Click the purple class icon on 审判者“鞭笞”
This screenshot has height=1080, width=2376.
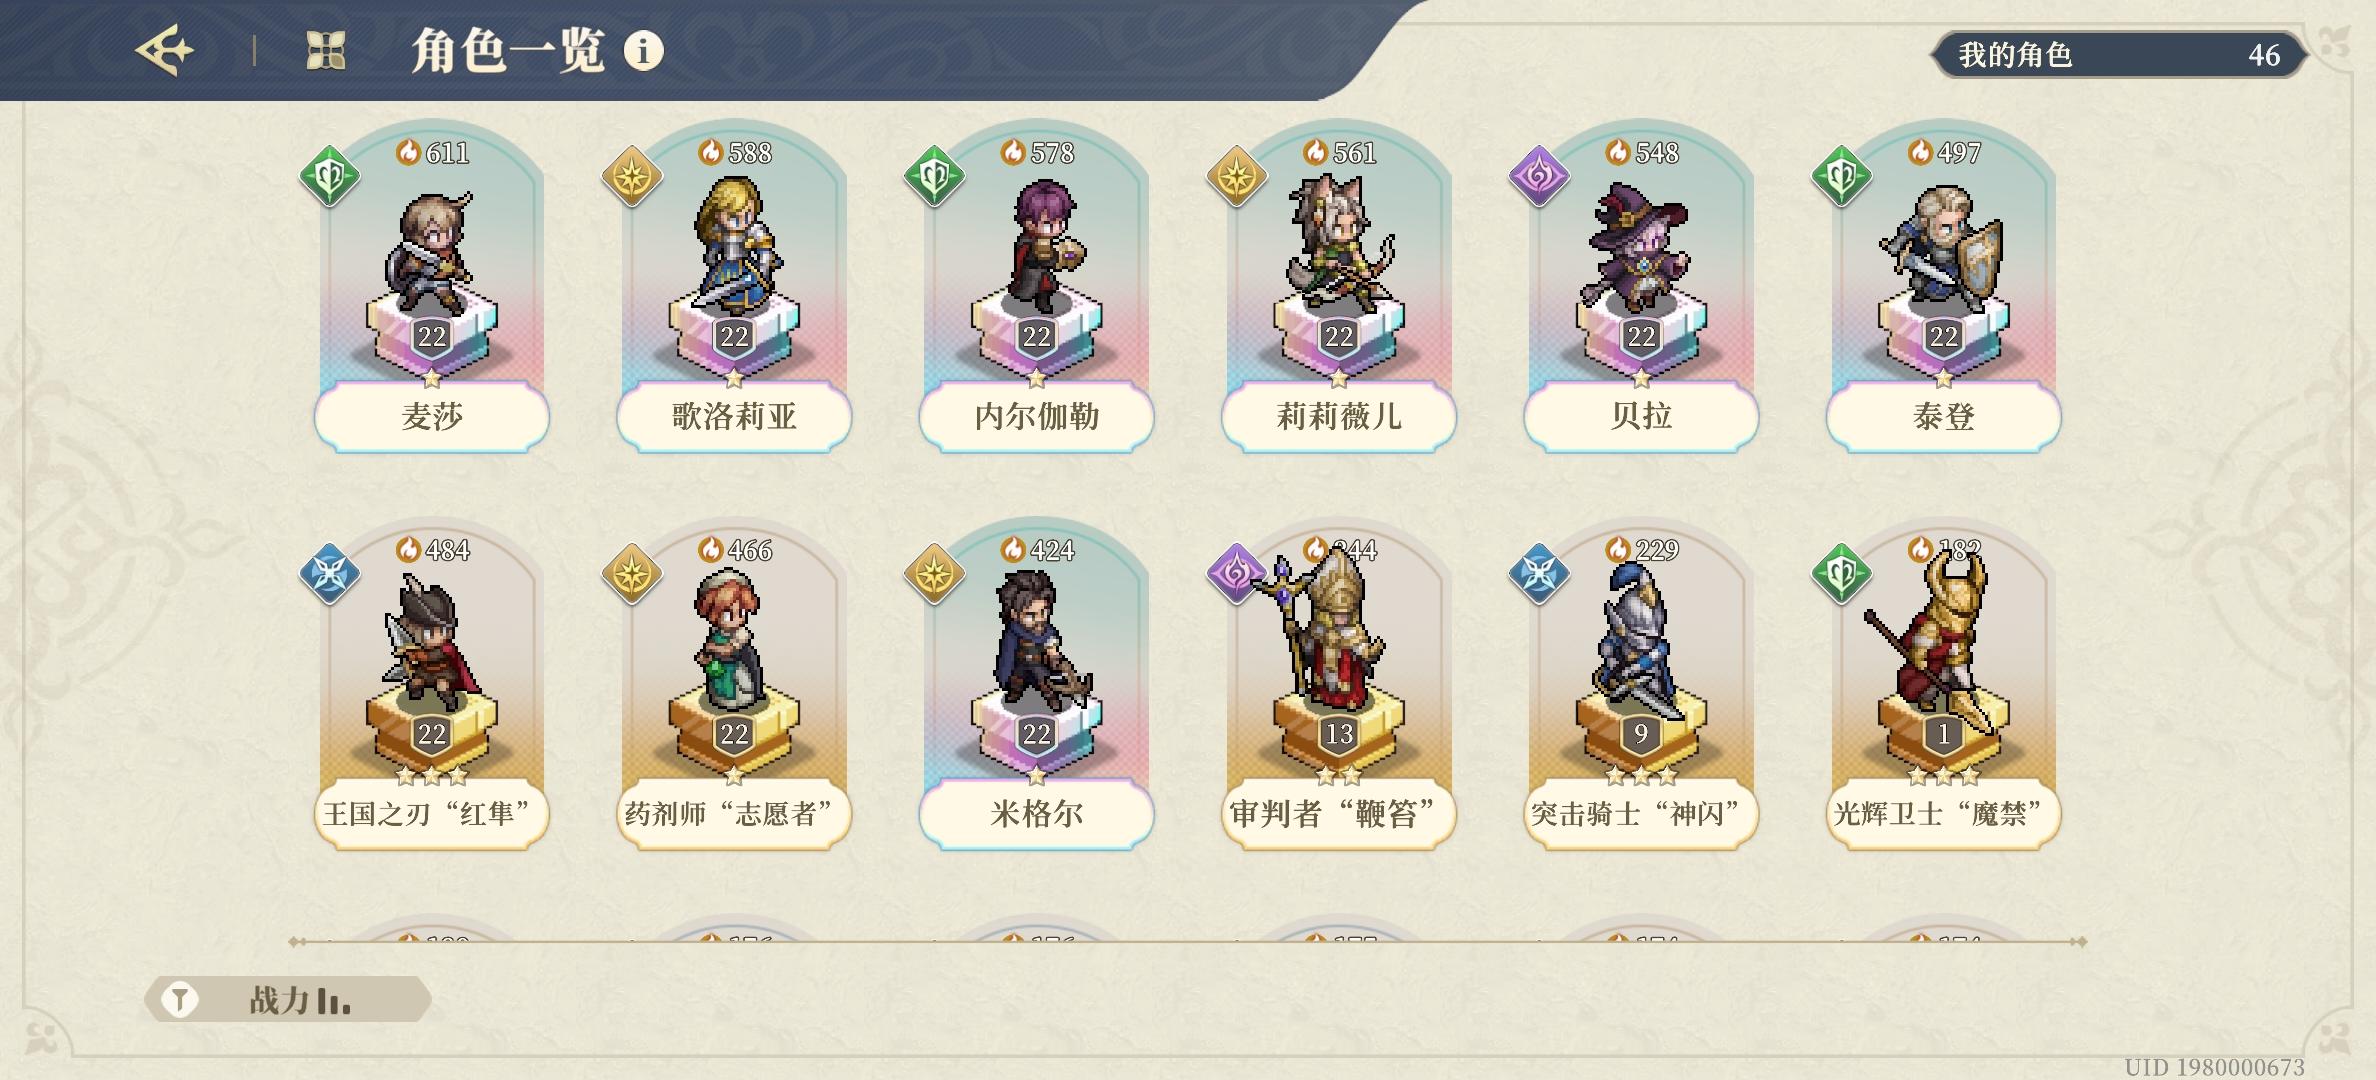click(x=1237, y=574)
